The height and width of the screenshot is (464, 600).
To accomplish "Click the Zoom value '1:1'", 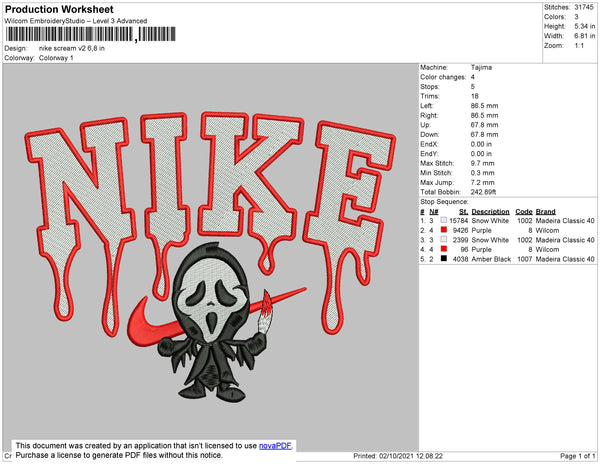I will [x=579, y=46].
